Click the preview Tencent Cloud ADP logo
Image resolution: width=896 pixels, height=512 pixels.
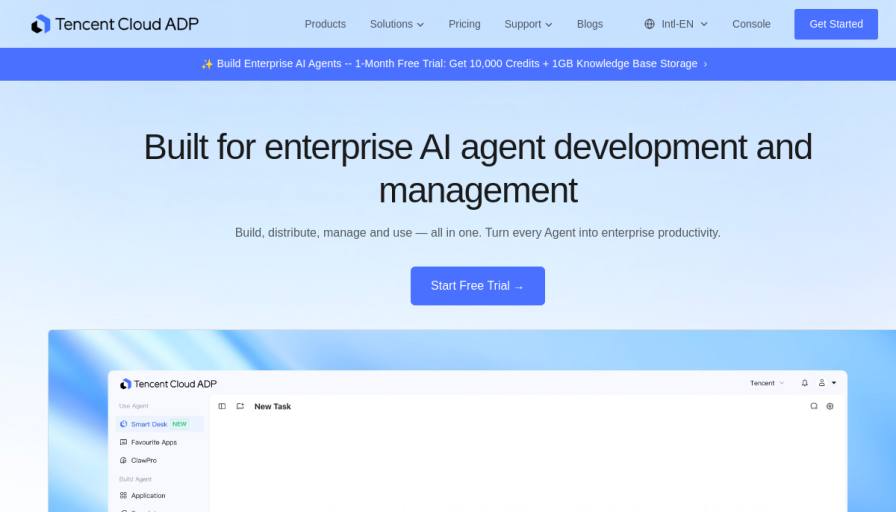[169, 384]
